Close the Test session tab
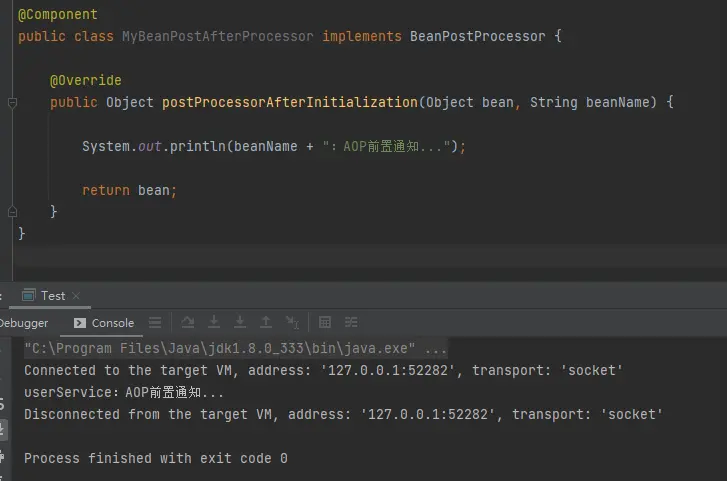This screenshot has height=481, width=727. point(75,296)
